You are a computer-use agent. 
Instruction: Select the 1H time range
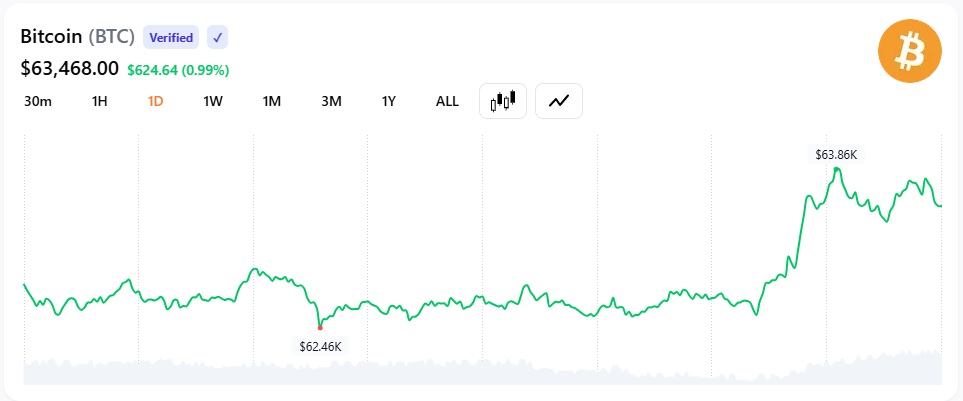pos(99,101)
